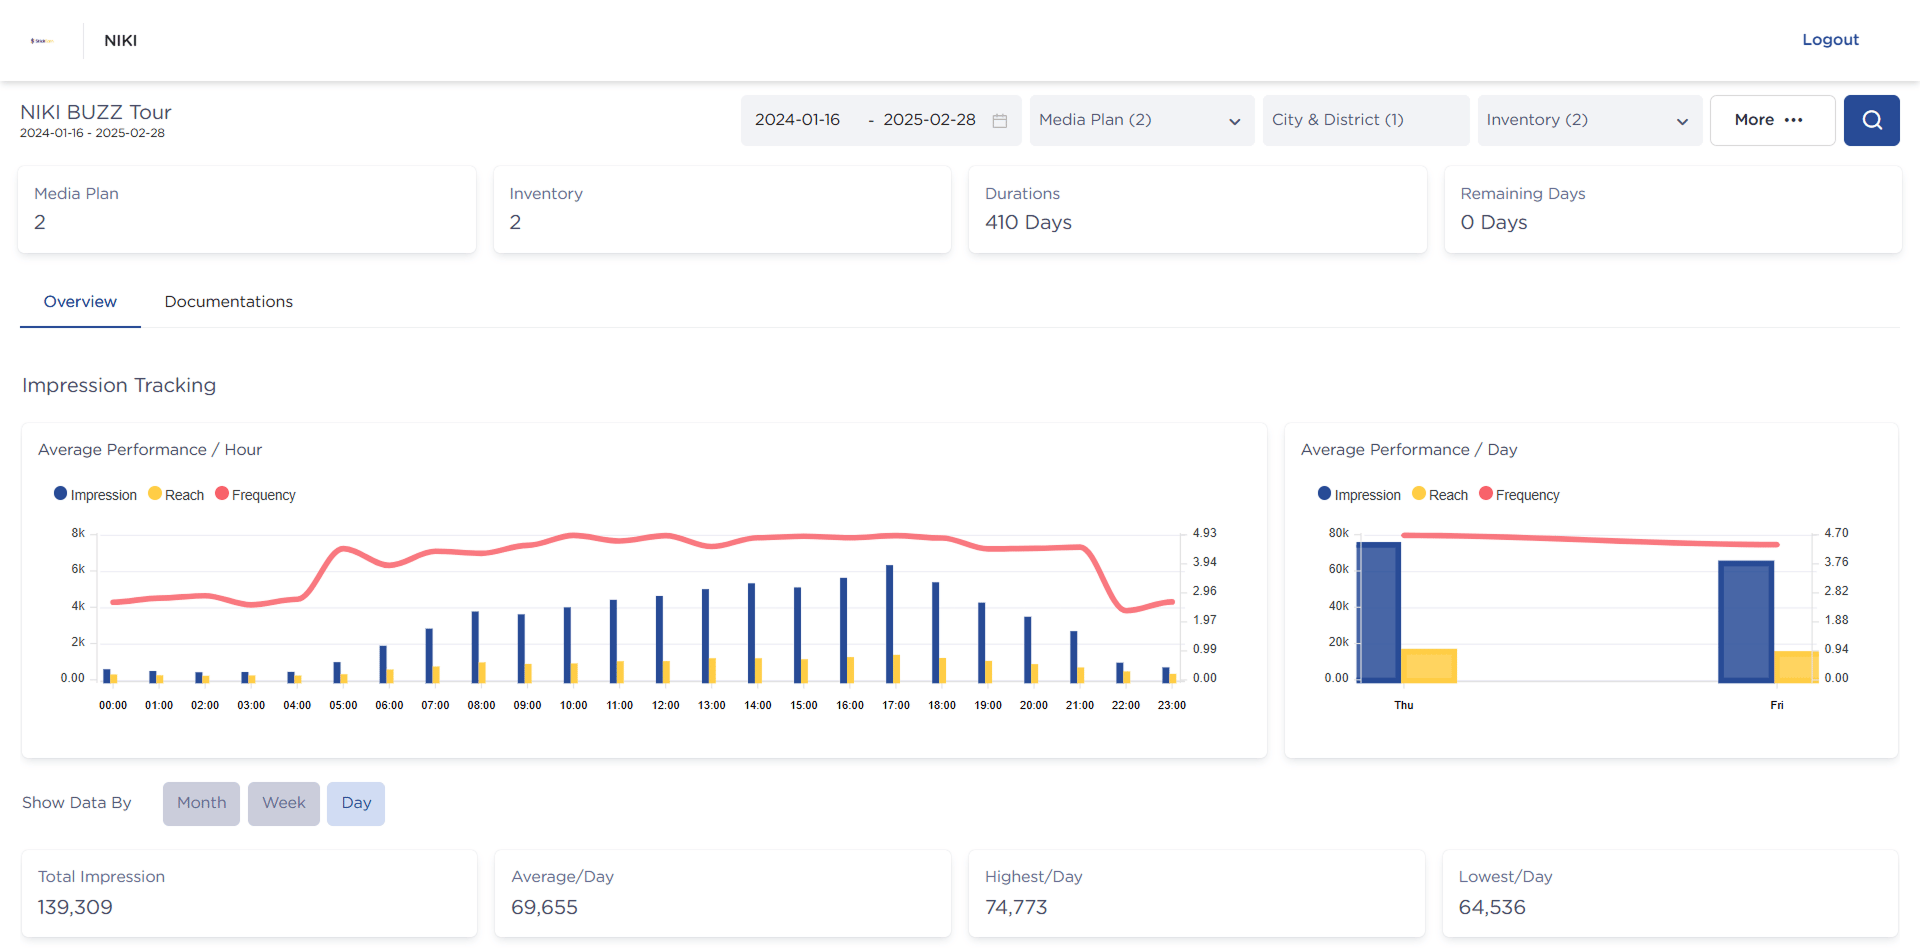1920x948 pixels.
Task: Click the Average Performance / Hour title
Action: coord(150,450)
